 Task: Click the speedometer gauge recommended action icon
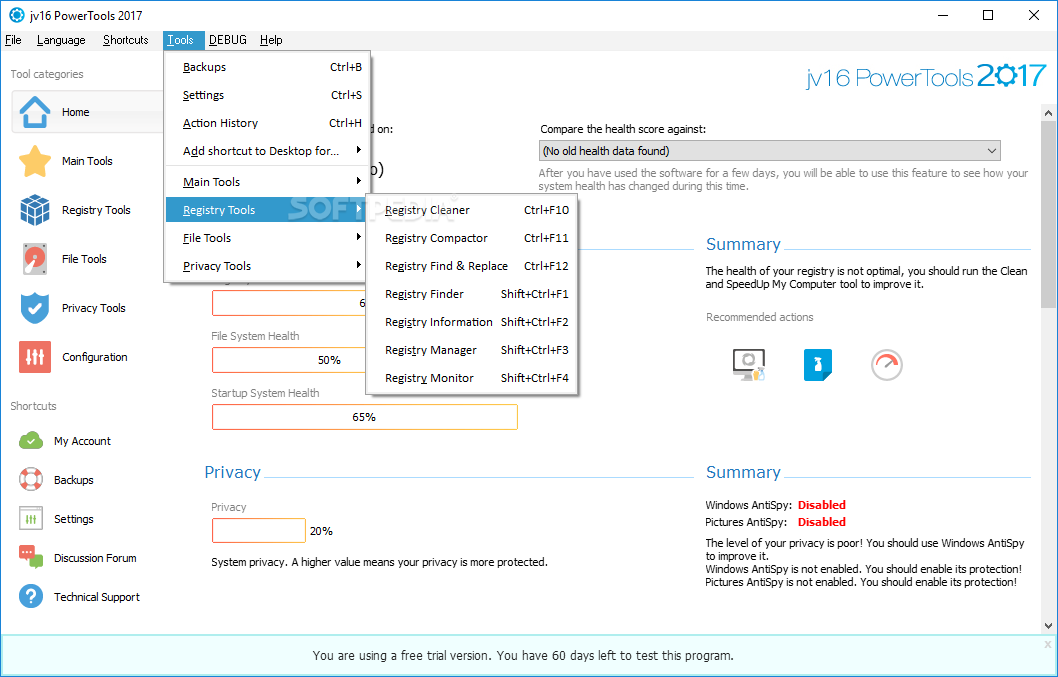click(887, 364)
